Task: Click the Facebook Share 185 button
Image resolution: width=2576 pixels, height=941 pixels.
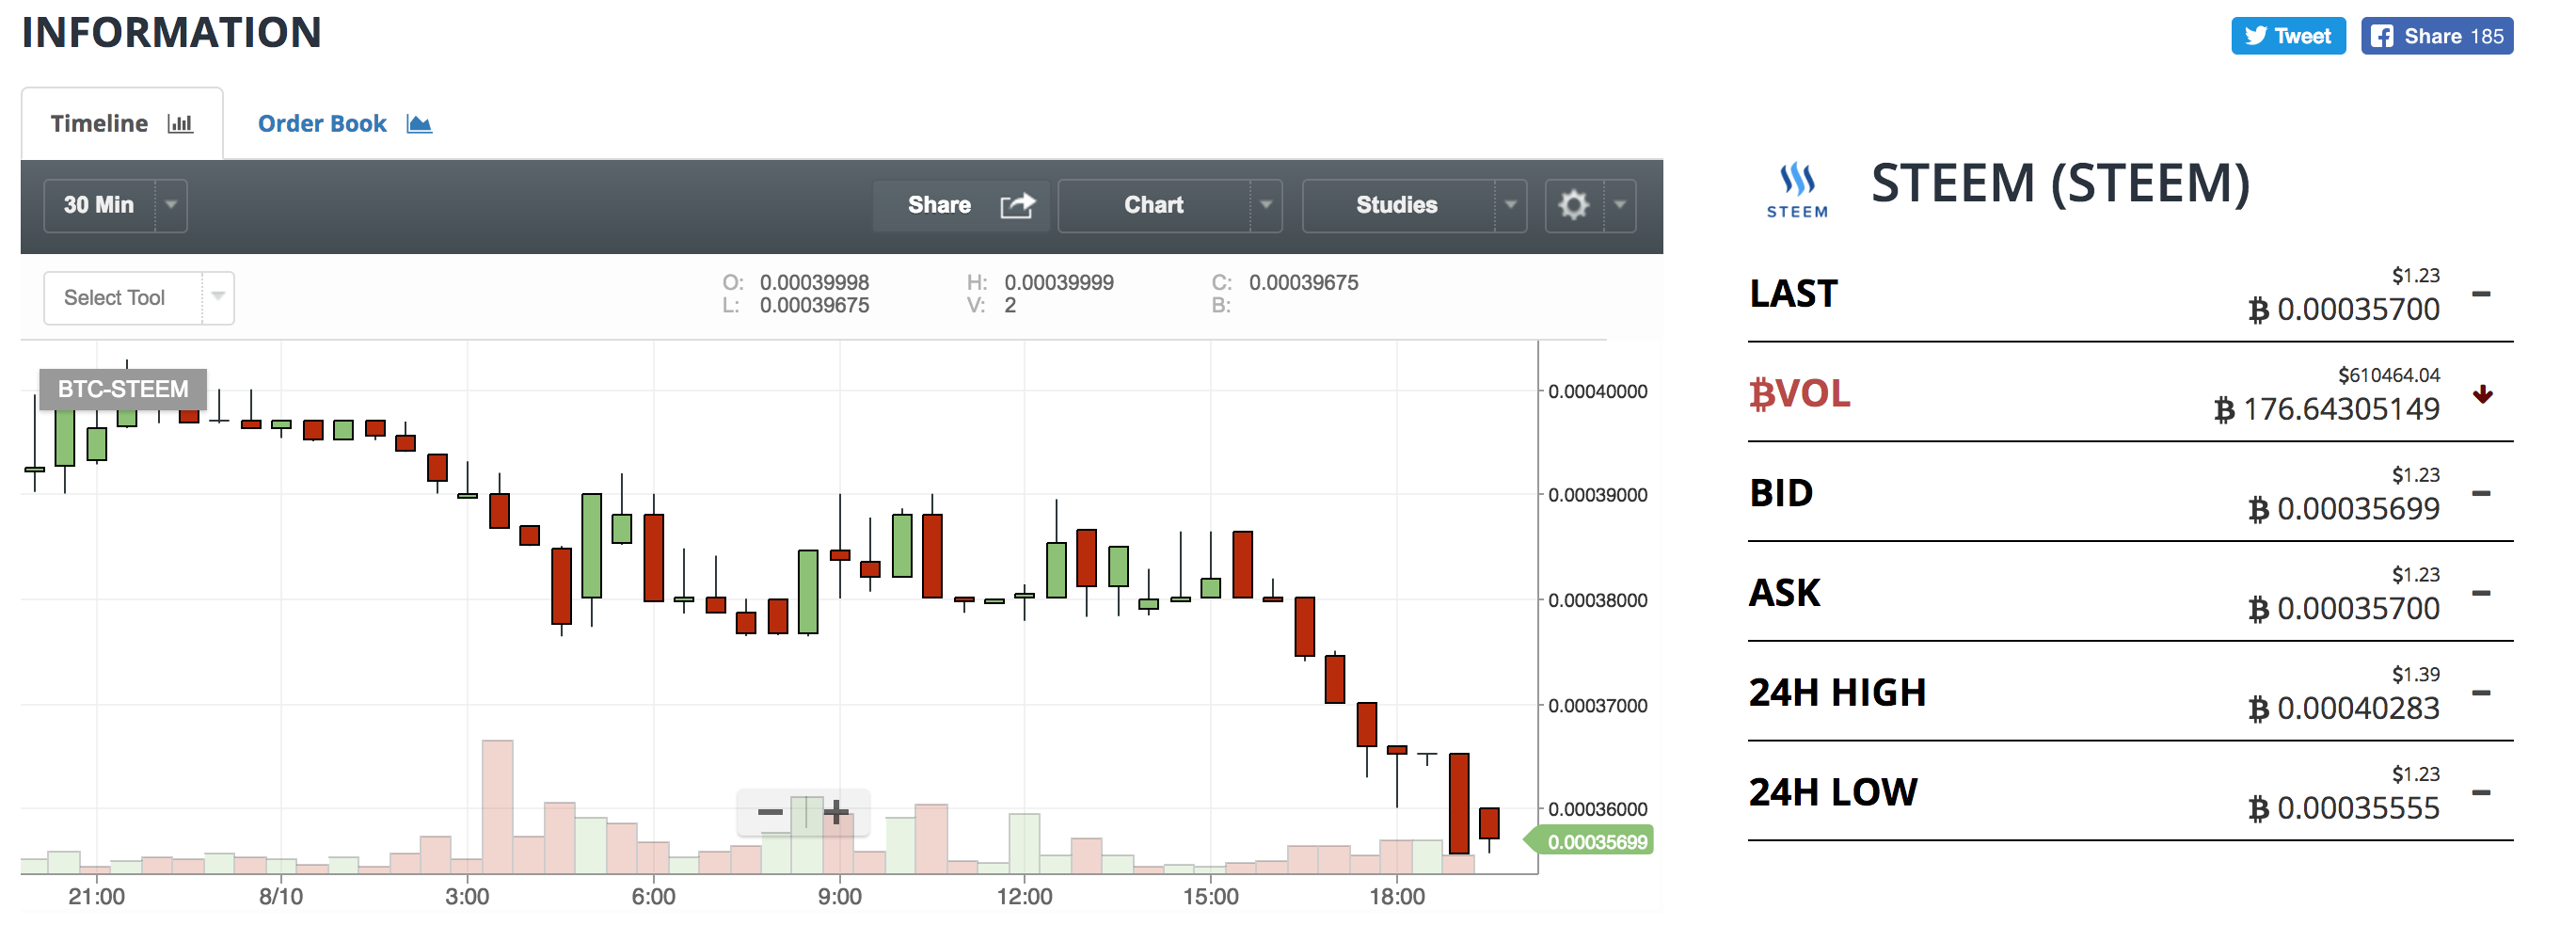Action: click(x=2437, y=36)
